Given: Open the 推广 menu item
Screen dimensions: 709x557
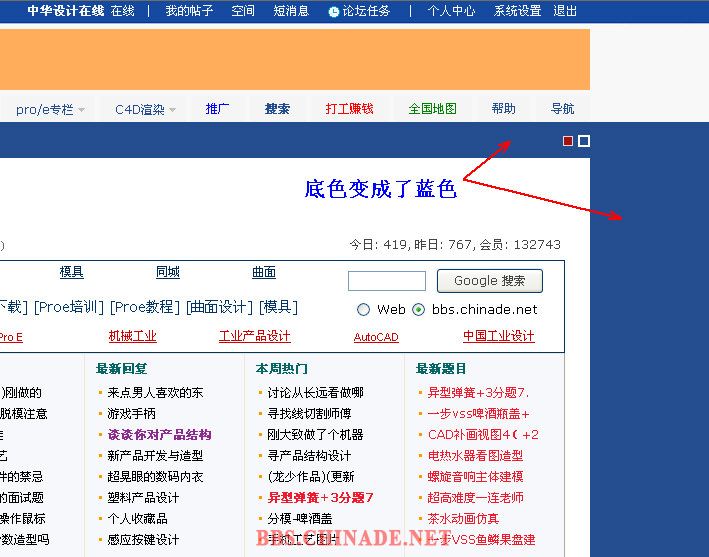Looking at the screenshot, I should (x=217, y=109).
